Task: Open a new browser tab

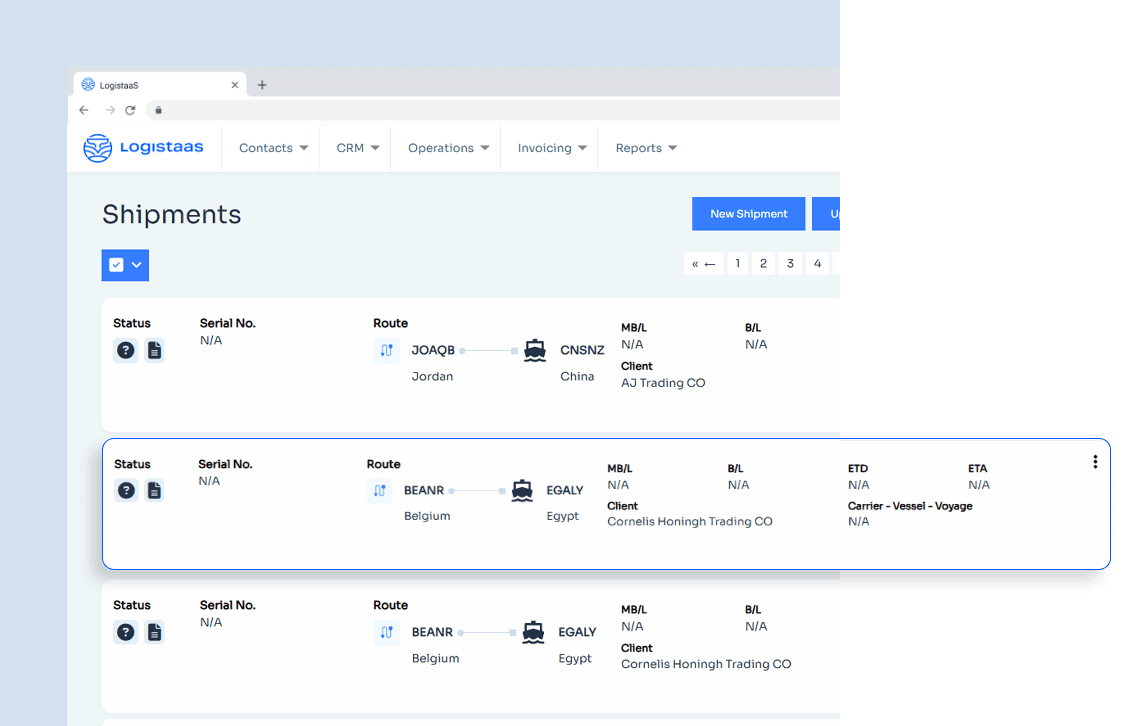Action: click(x=262, y=85)
